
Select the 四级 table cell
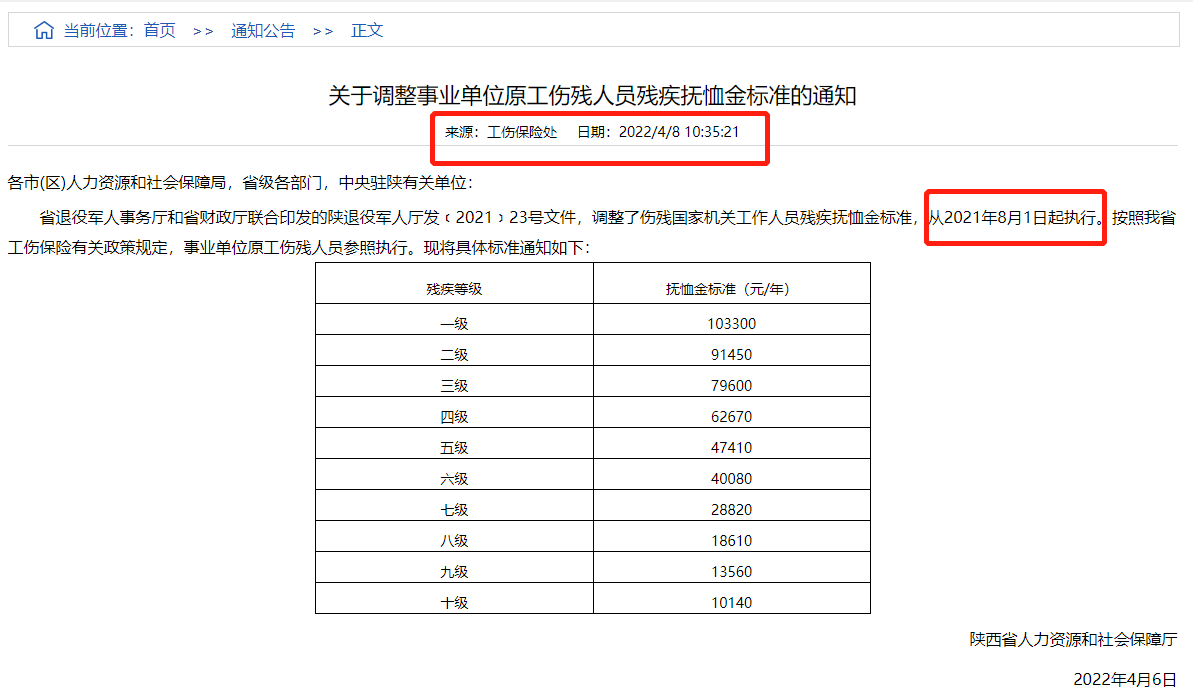pos(454,413)
